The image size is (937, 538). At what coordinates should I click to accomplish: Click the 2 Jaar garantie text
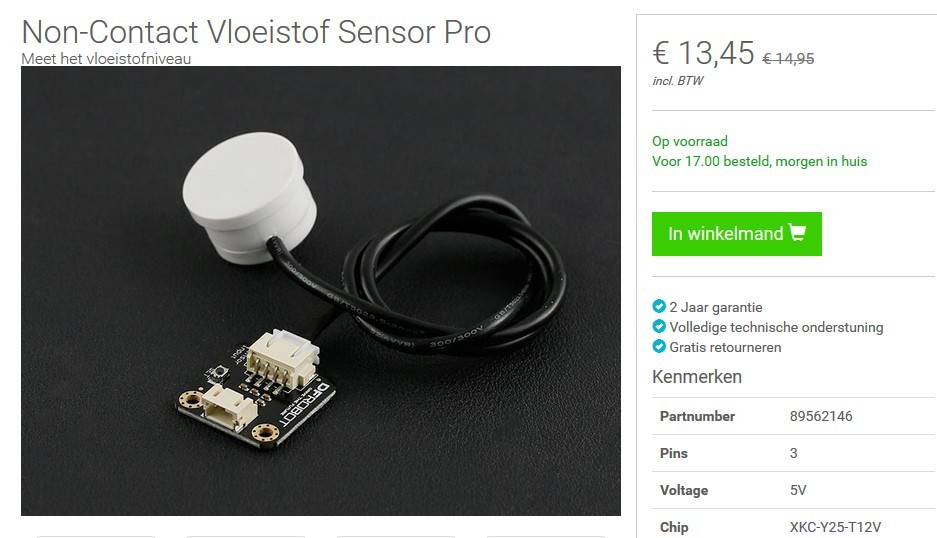[x=716, y=307]
